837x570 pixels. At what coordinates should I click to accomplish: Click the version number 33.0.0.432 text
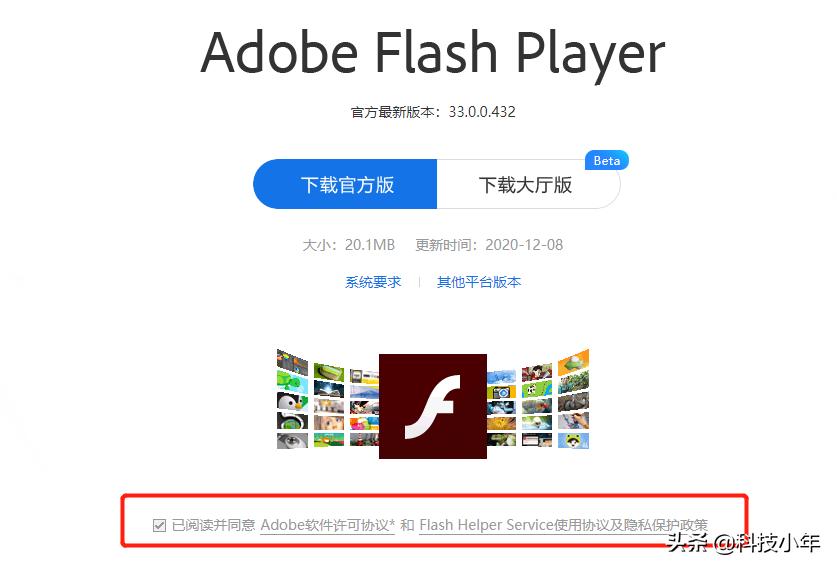tap(482, 112)
